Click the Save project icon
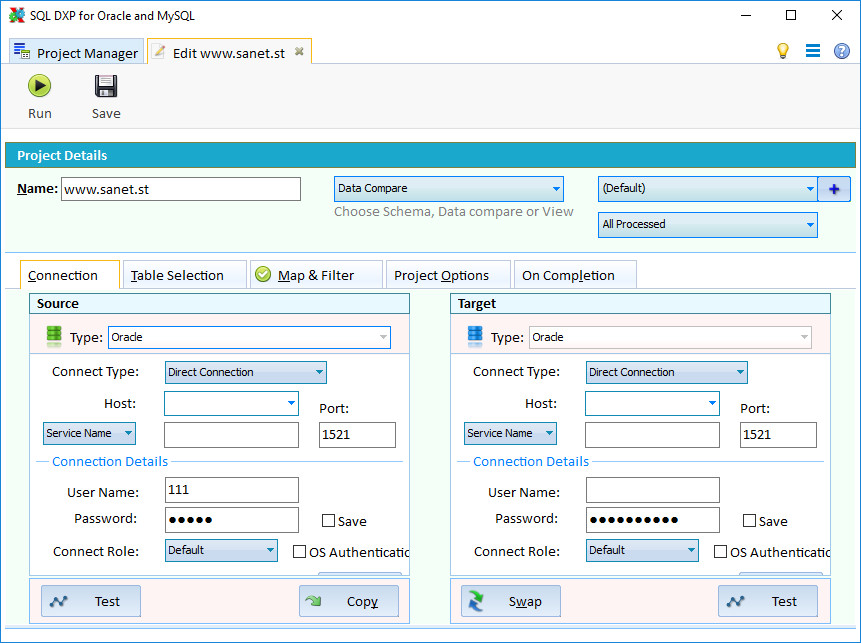The width and height of the screenshot is (861, 643). [x=105, y=86]
